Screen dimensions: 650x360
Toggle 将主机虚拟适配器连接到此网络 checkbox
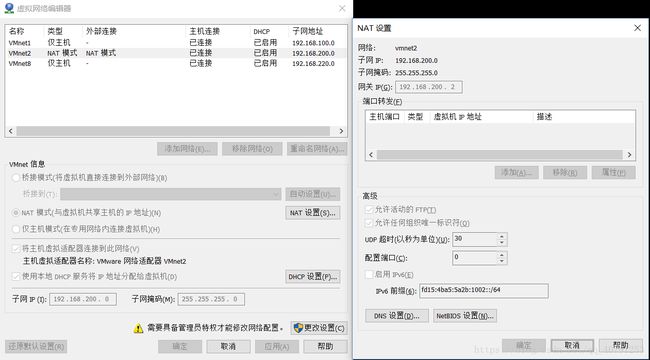pos(16,248)
